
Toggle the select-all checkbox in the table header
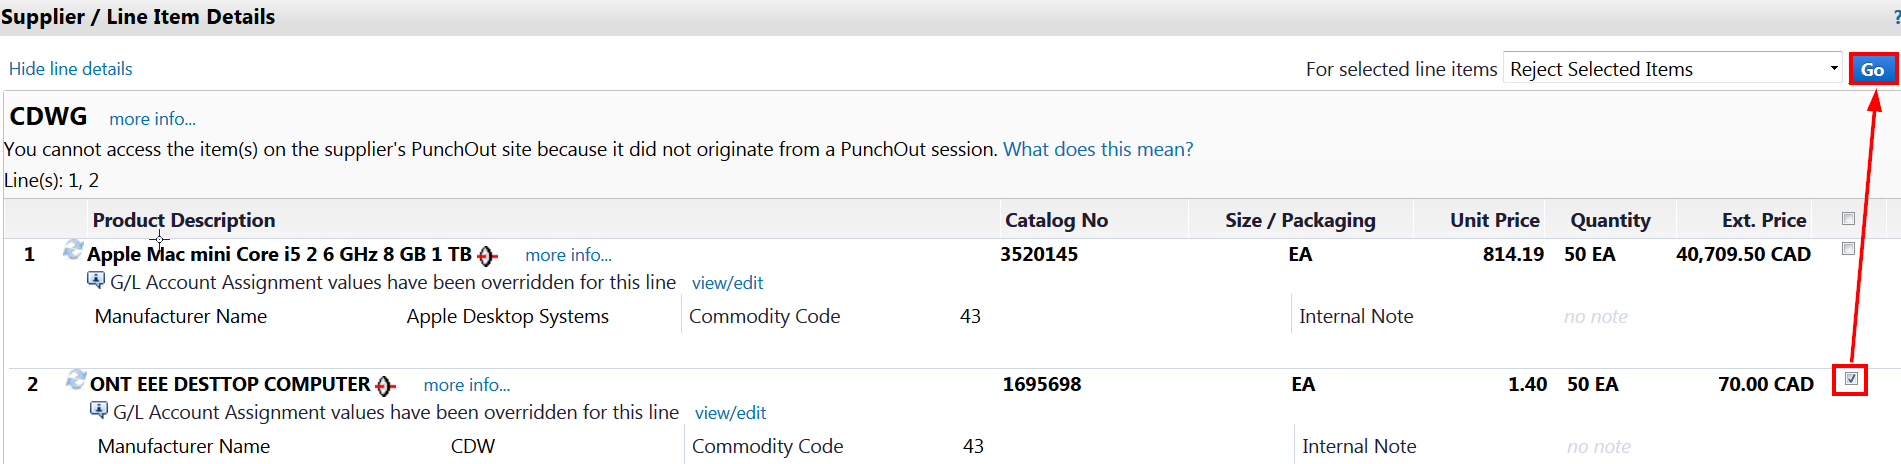(1848, 219)
